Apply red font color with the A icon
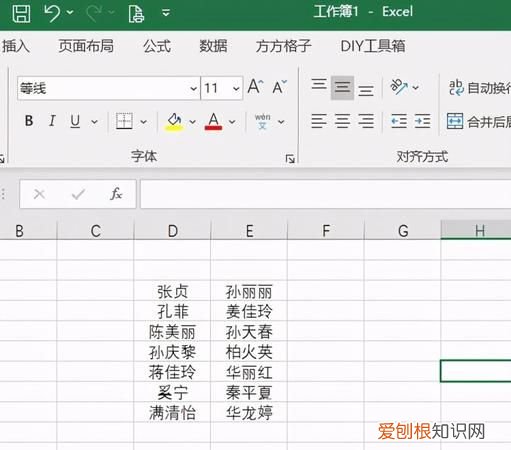Image resolution: width=511 pixels, height=450 pixels. (x=213, y=122)
